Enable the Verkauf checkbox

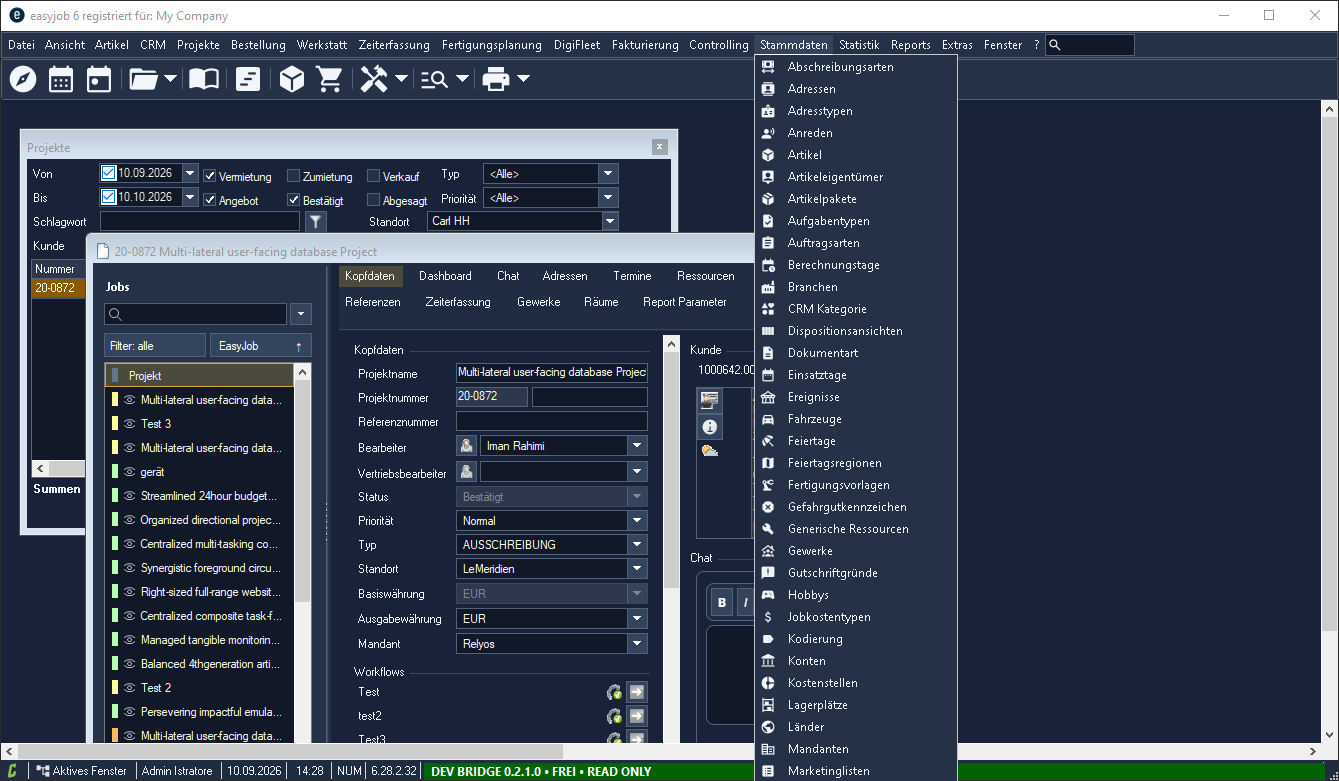[374, 176]
